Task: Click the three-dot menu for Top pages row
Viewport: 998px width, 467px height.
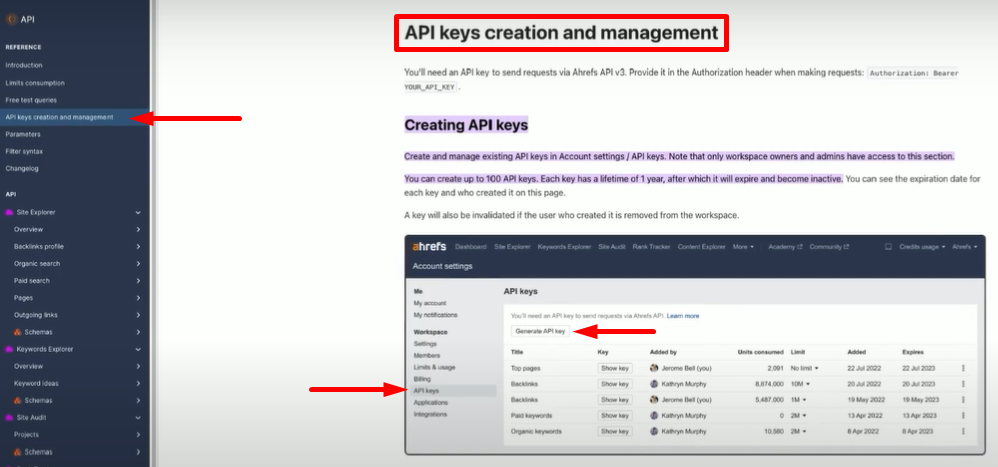Action: (963, 368)
